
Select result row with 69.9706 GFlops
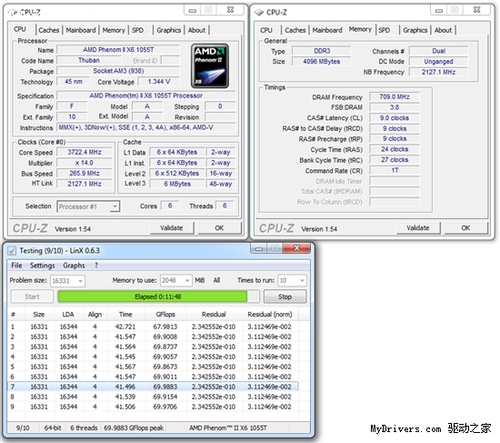click(153, 407)
